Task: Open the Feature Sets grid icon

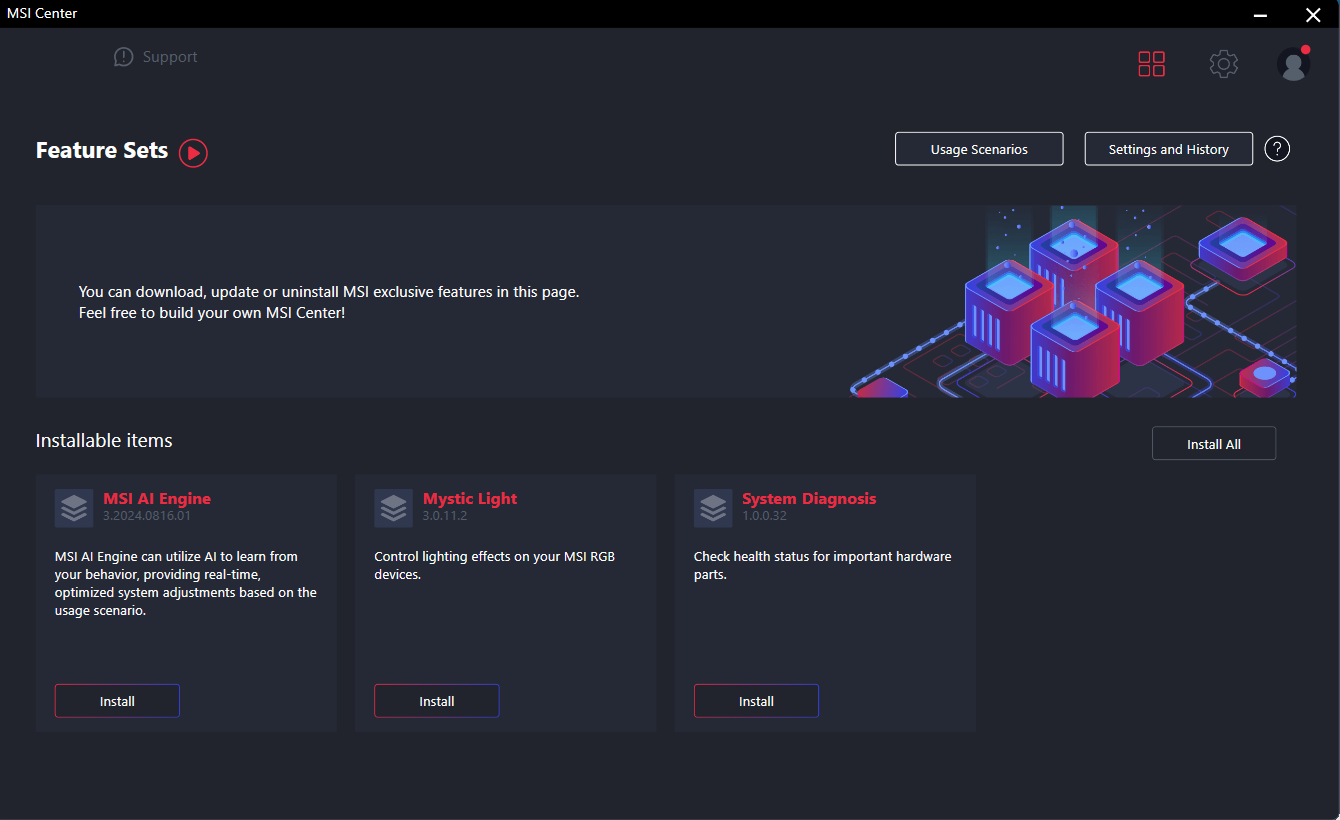Action: 1152,64
